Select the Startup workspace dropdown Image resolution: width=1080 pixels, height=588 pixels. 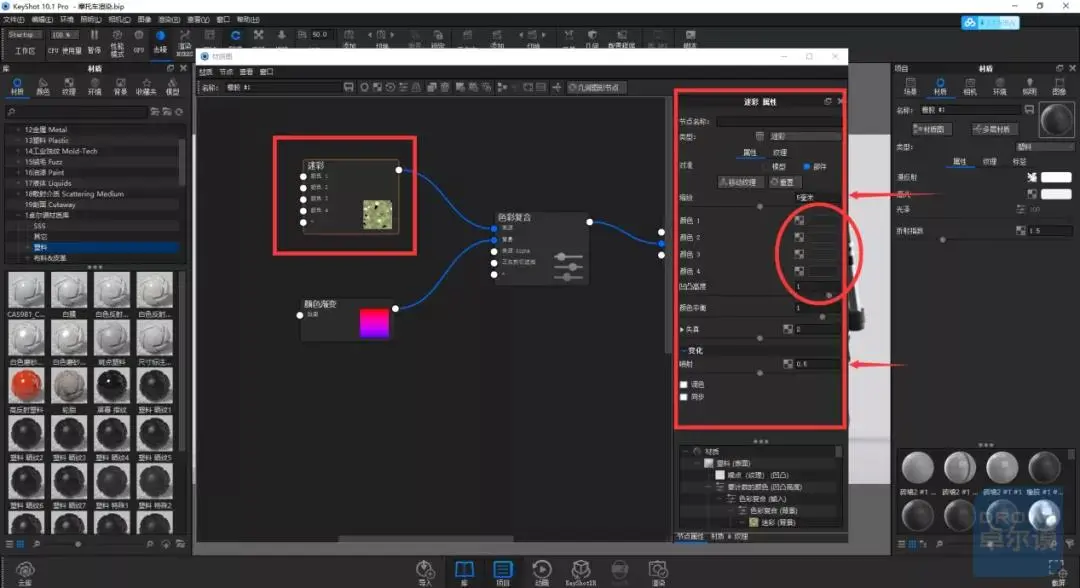click(x=25, y=34)
